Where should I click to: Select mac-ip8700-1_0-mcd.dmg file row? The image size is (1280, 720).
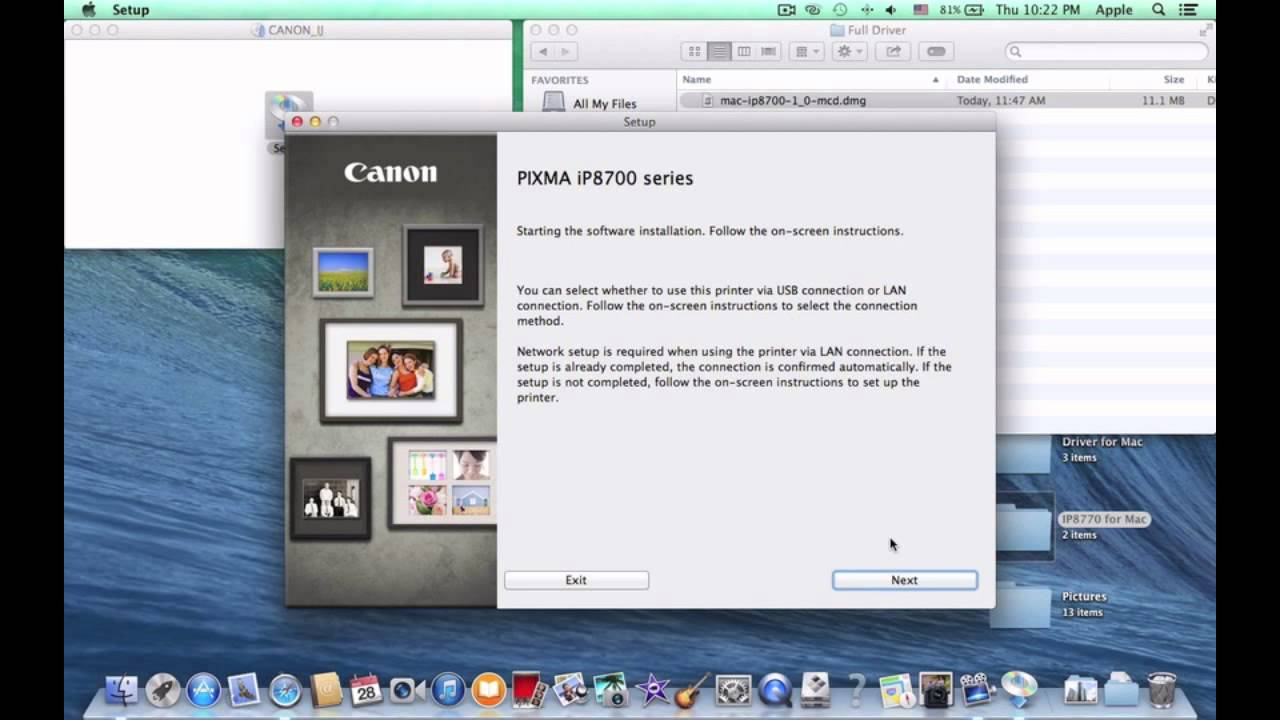[946, 100]
